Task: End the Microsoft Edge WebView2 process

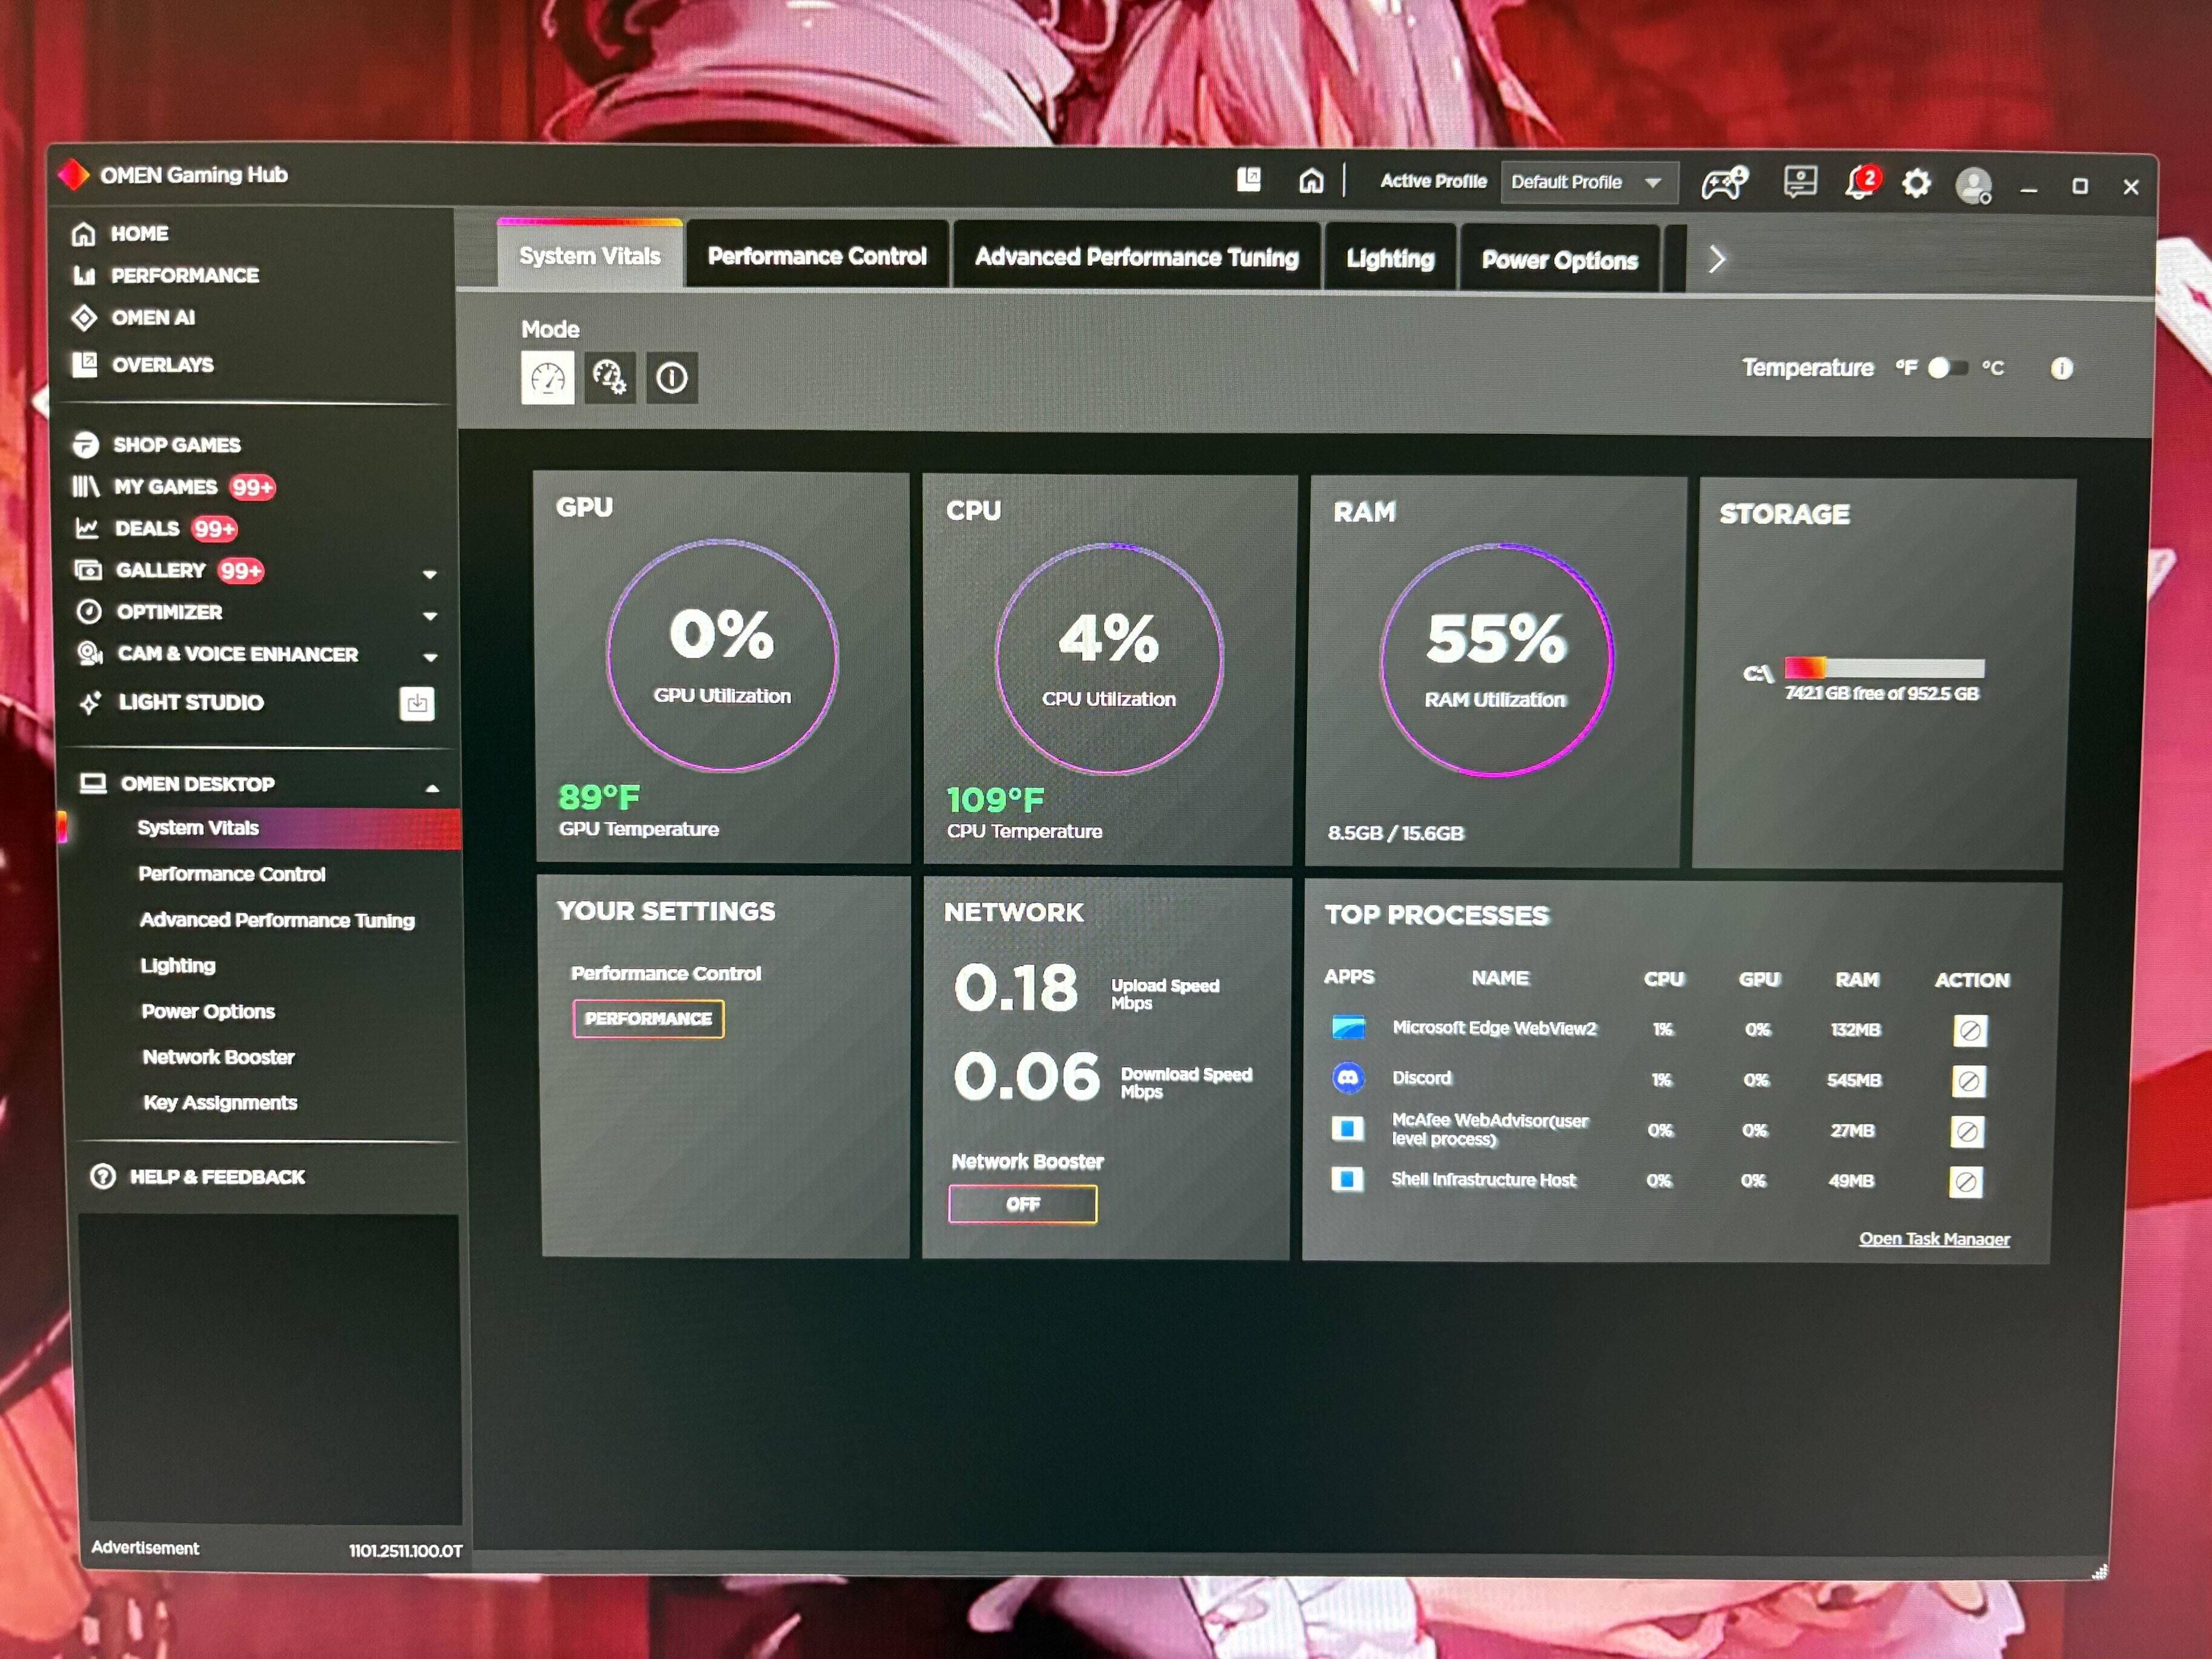Action: point(1970,1030)
